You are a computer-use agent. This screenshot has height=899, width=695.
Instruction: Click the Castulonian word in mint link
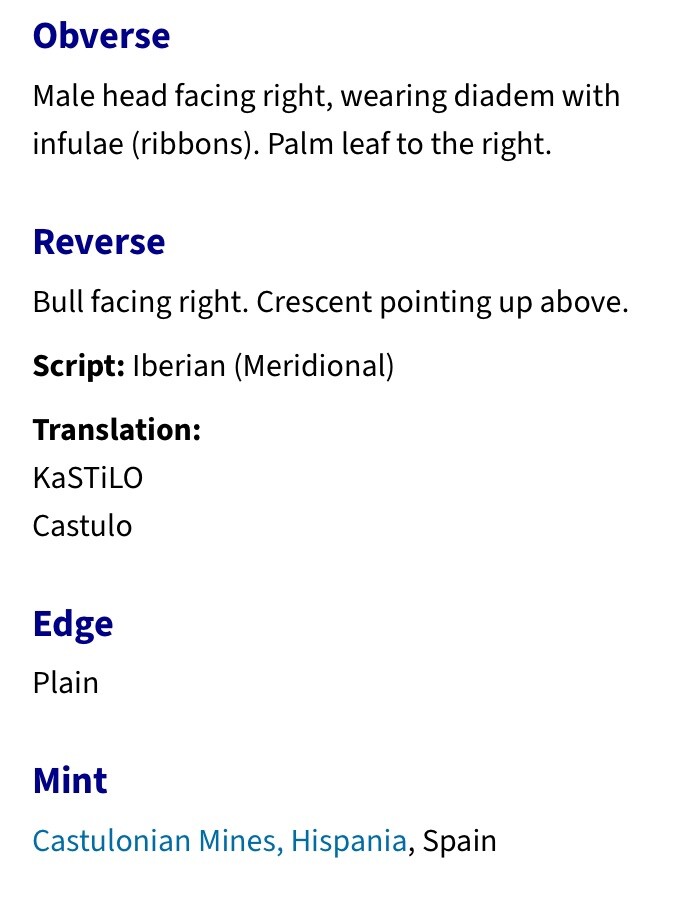click(112, 841)
